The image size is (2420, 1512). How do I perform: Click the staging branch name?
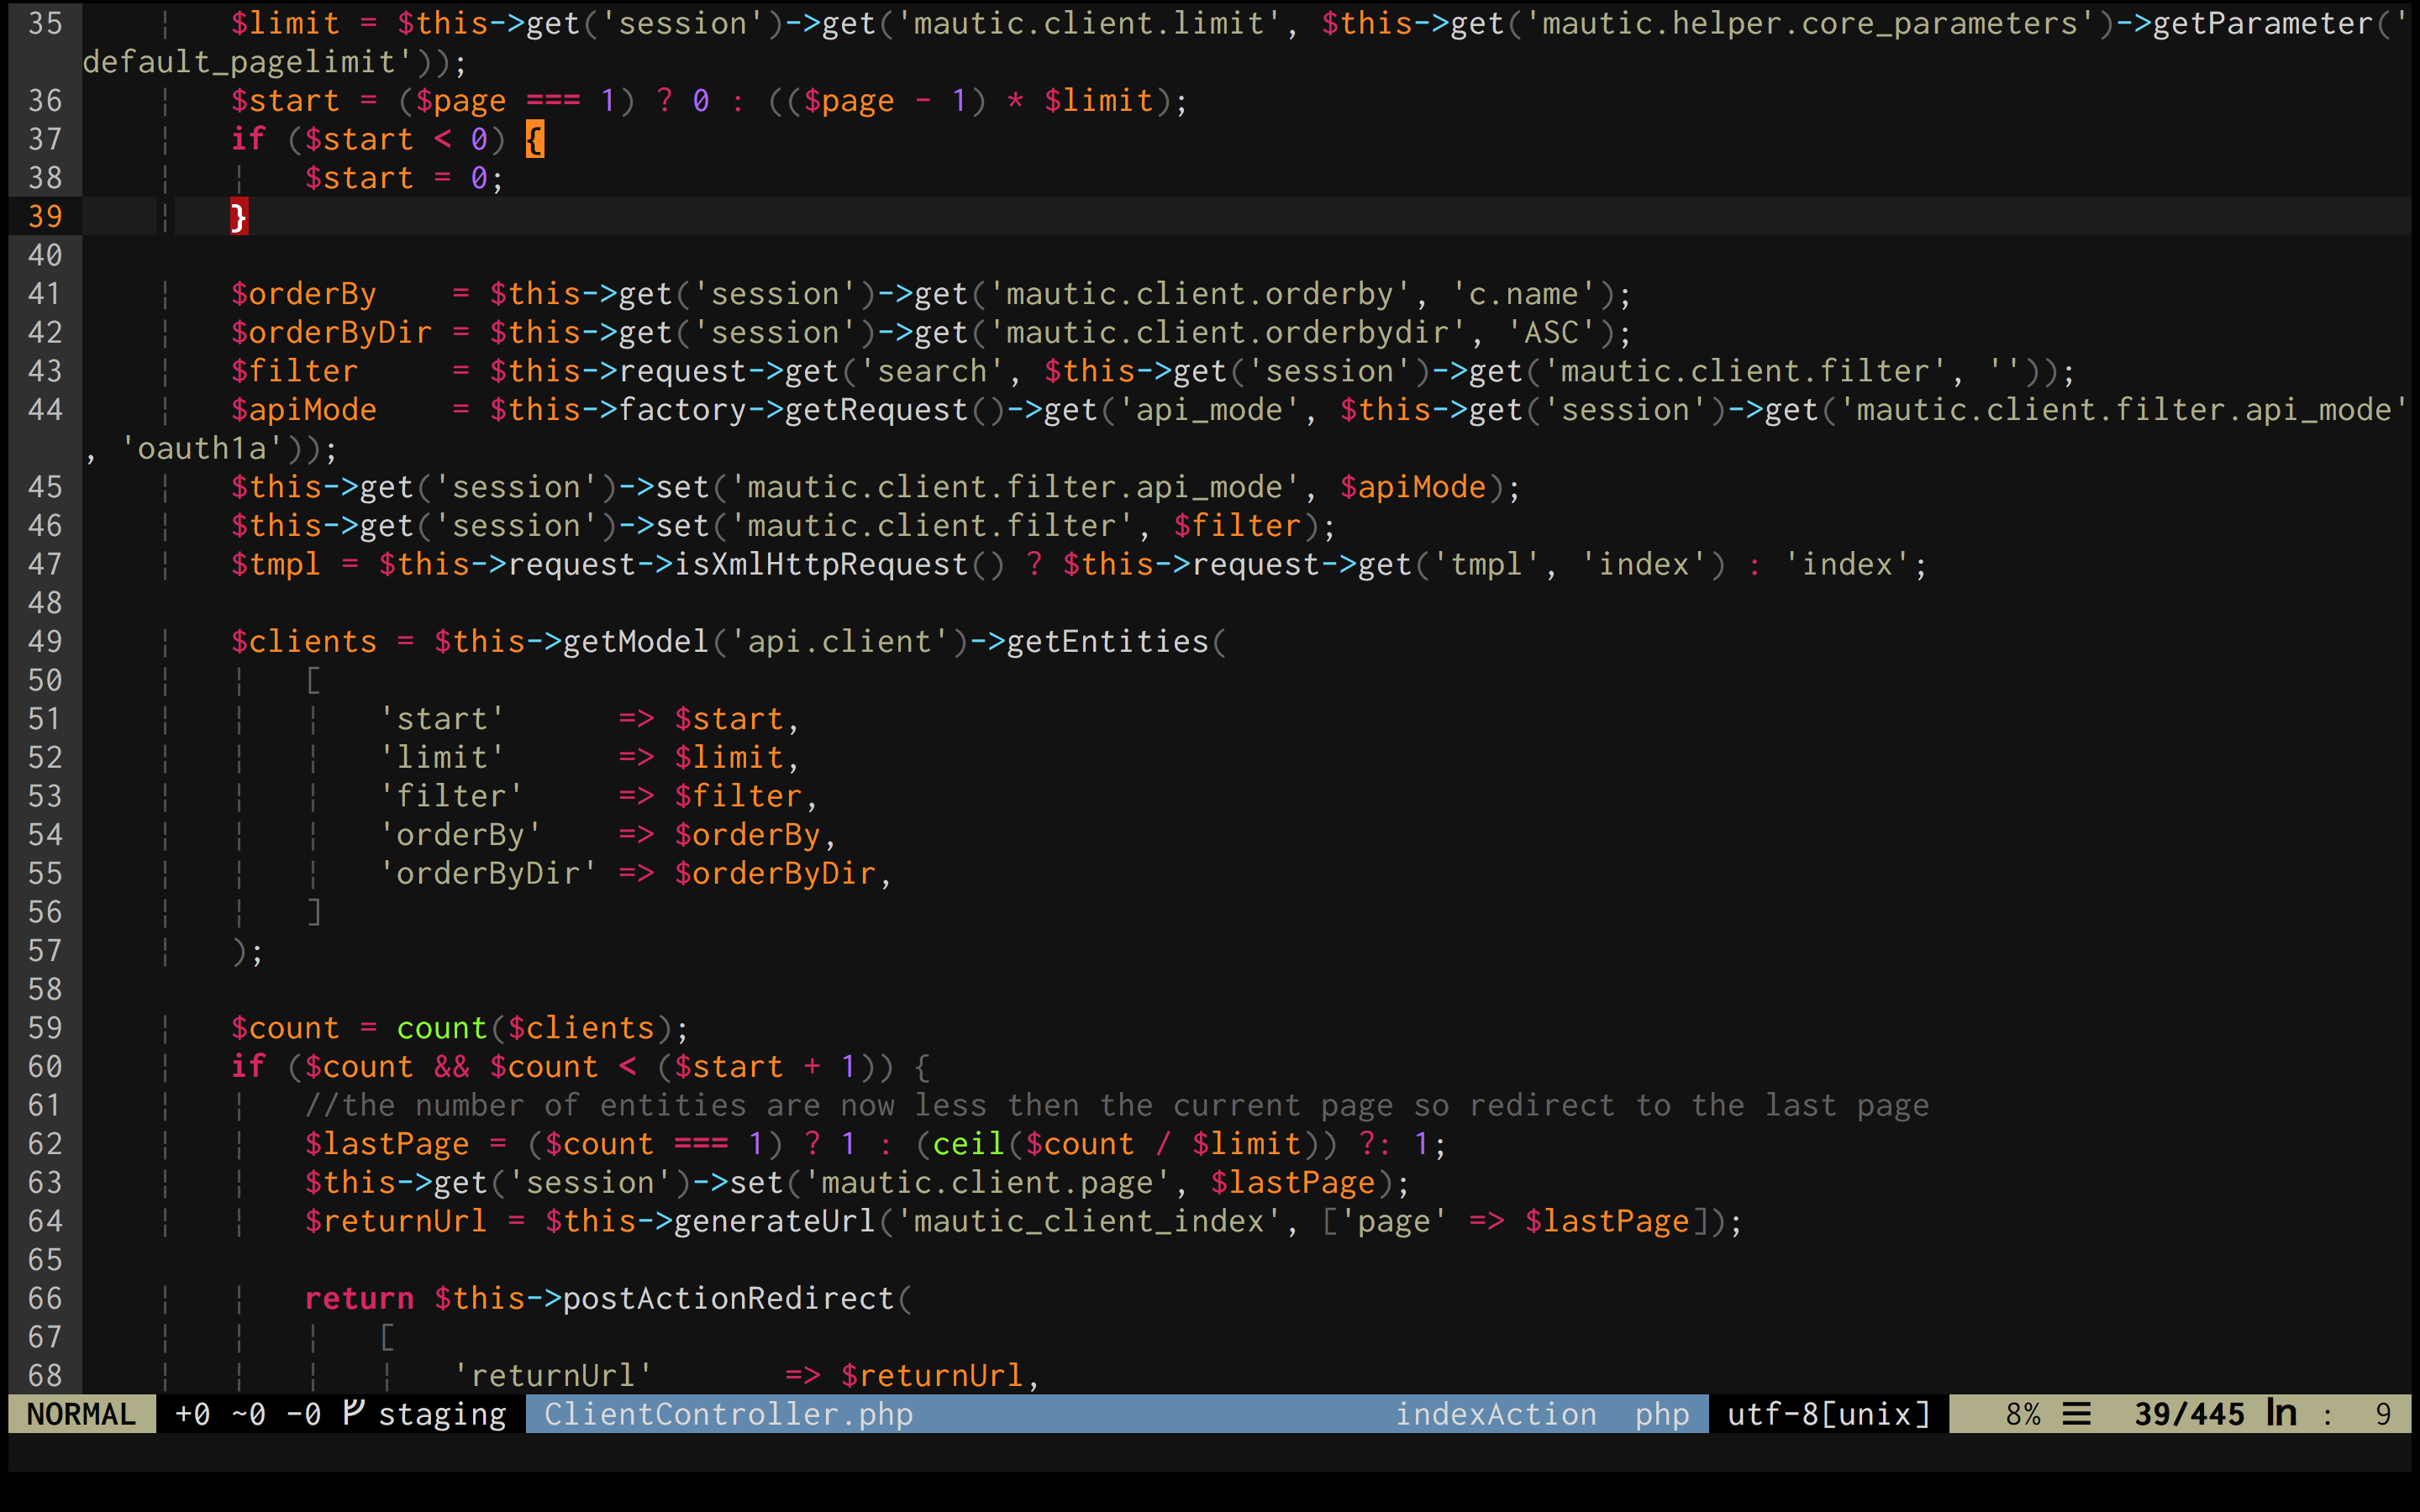tap(442, 1414)
